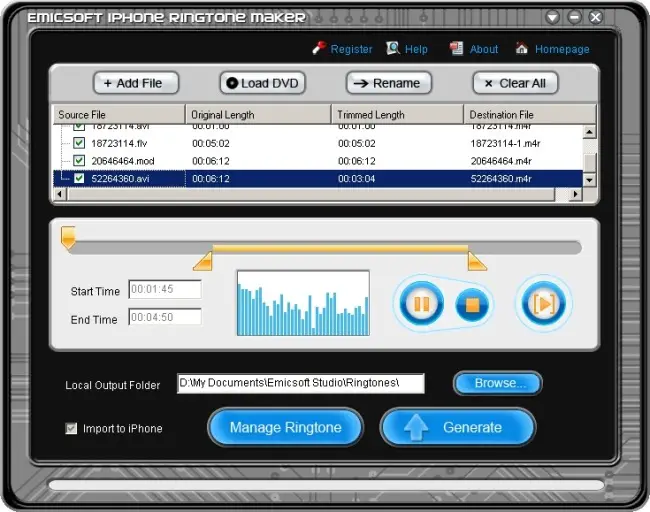Open the Help link

click(x=416, y=49)
